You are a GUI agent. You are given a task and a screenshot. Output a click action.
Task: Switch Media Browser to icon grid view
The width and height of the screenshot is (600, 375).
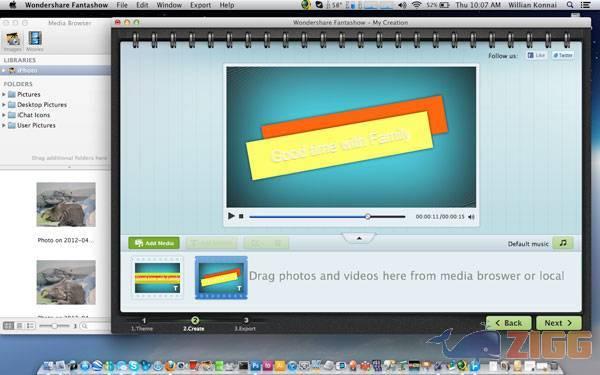8,326
